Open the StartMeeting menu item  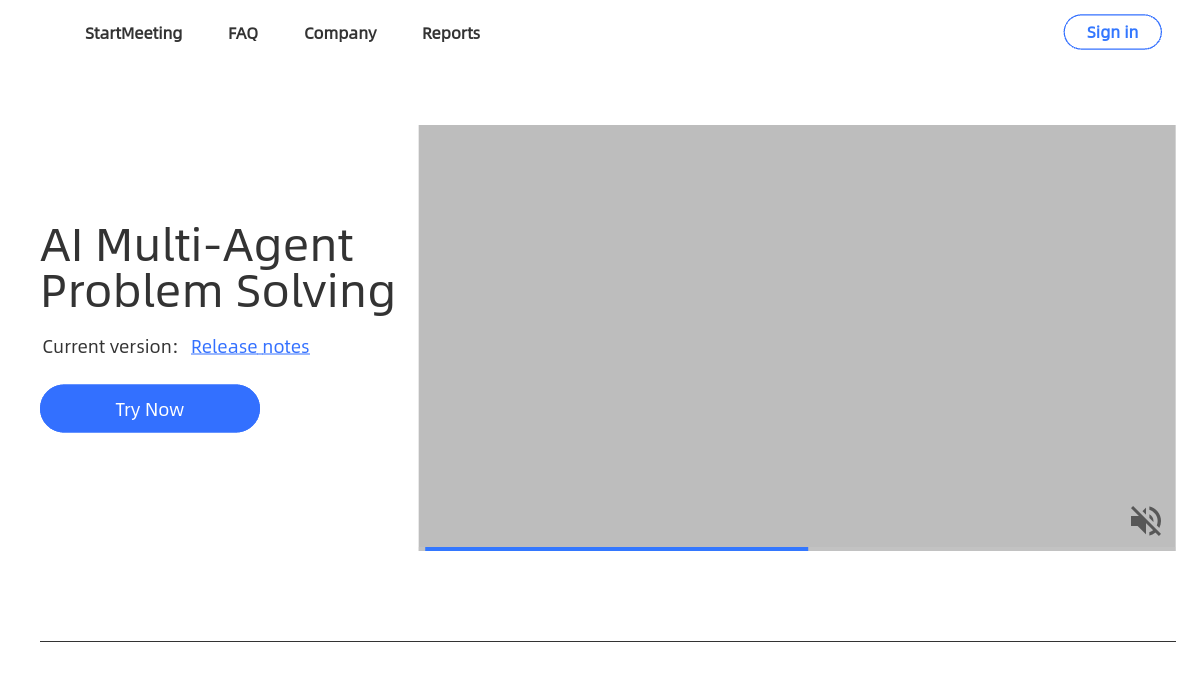point(134,33)
